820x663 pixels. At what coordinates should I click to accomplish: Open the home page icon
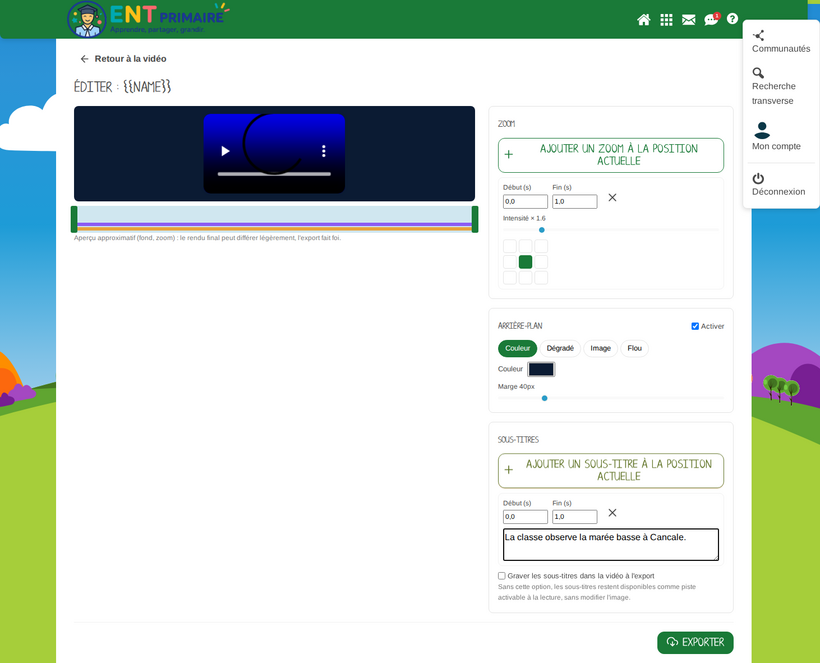(x=644, y=20)
